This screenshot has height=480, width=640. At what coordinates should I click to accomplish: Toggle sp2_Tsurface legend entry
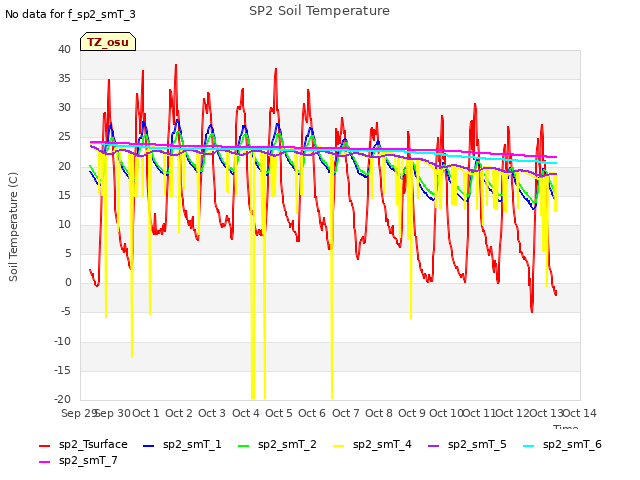click(83, 444)
